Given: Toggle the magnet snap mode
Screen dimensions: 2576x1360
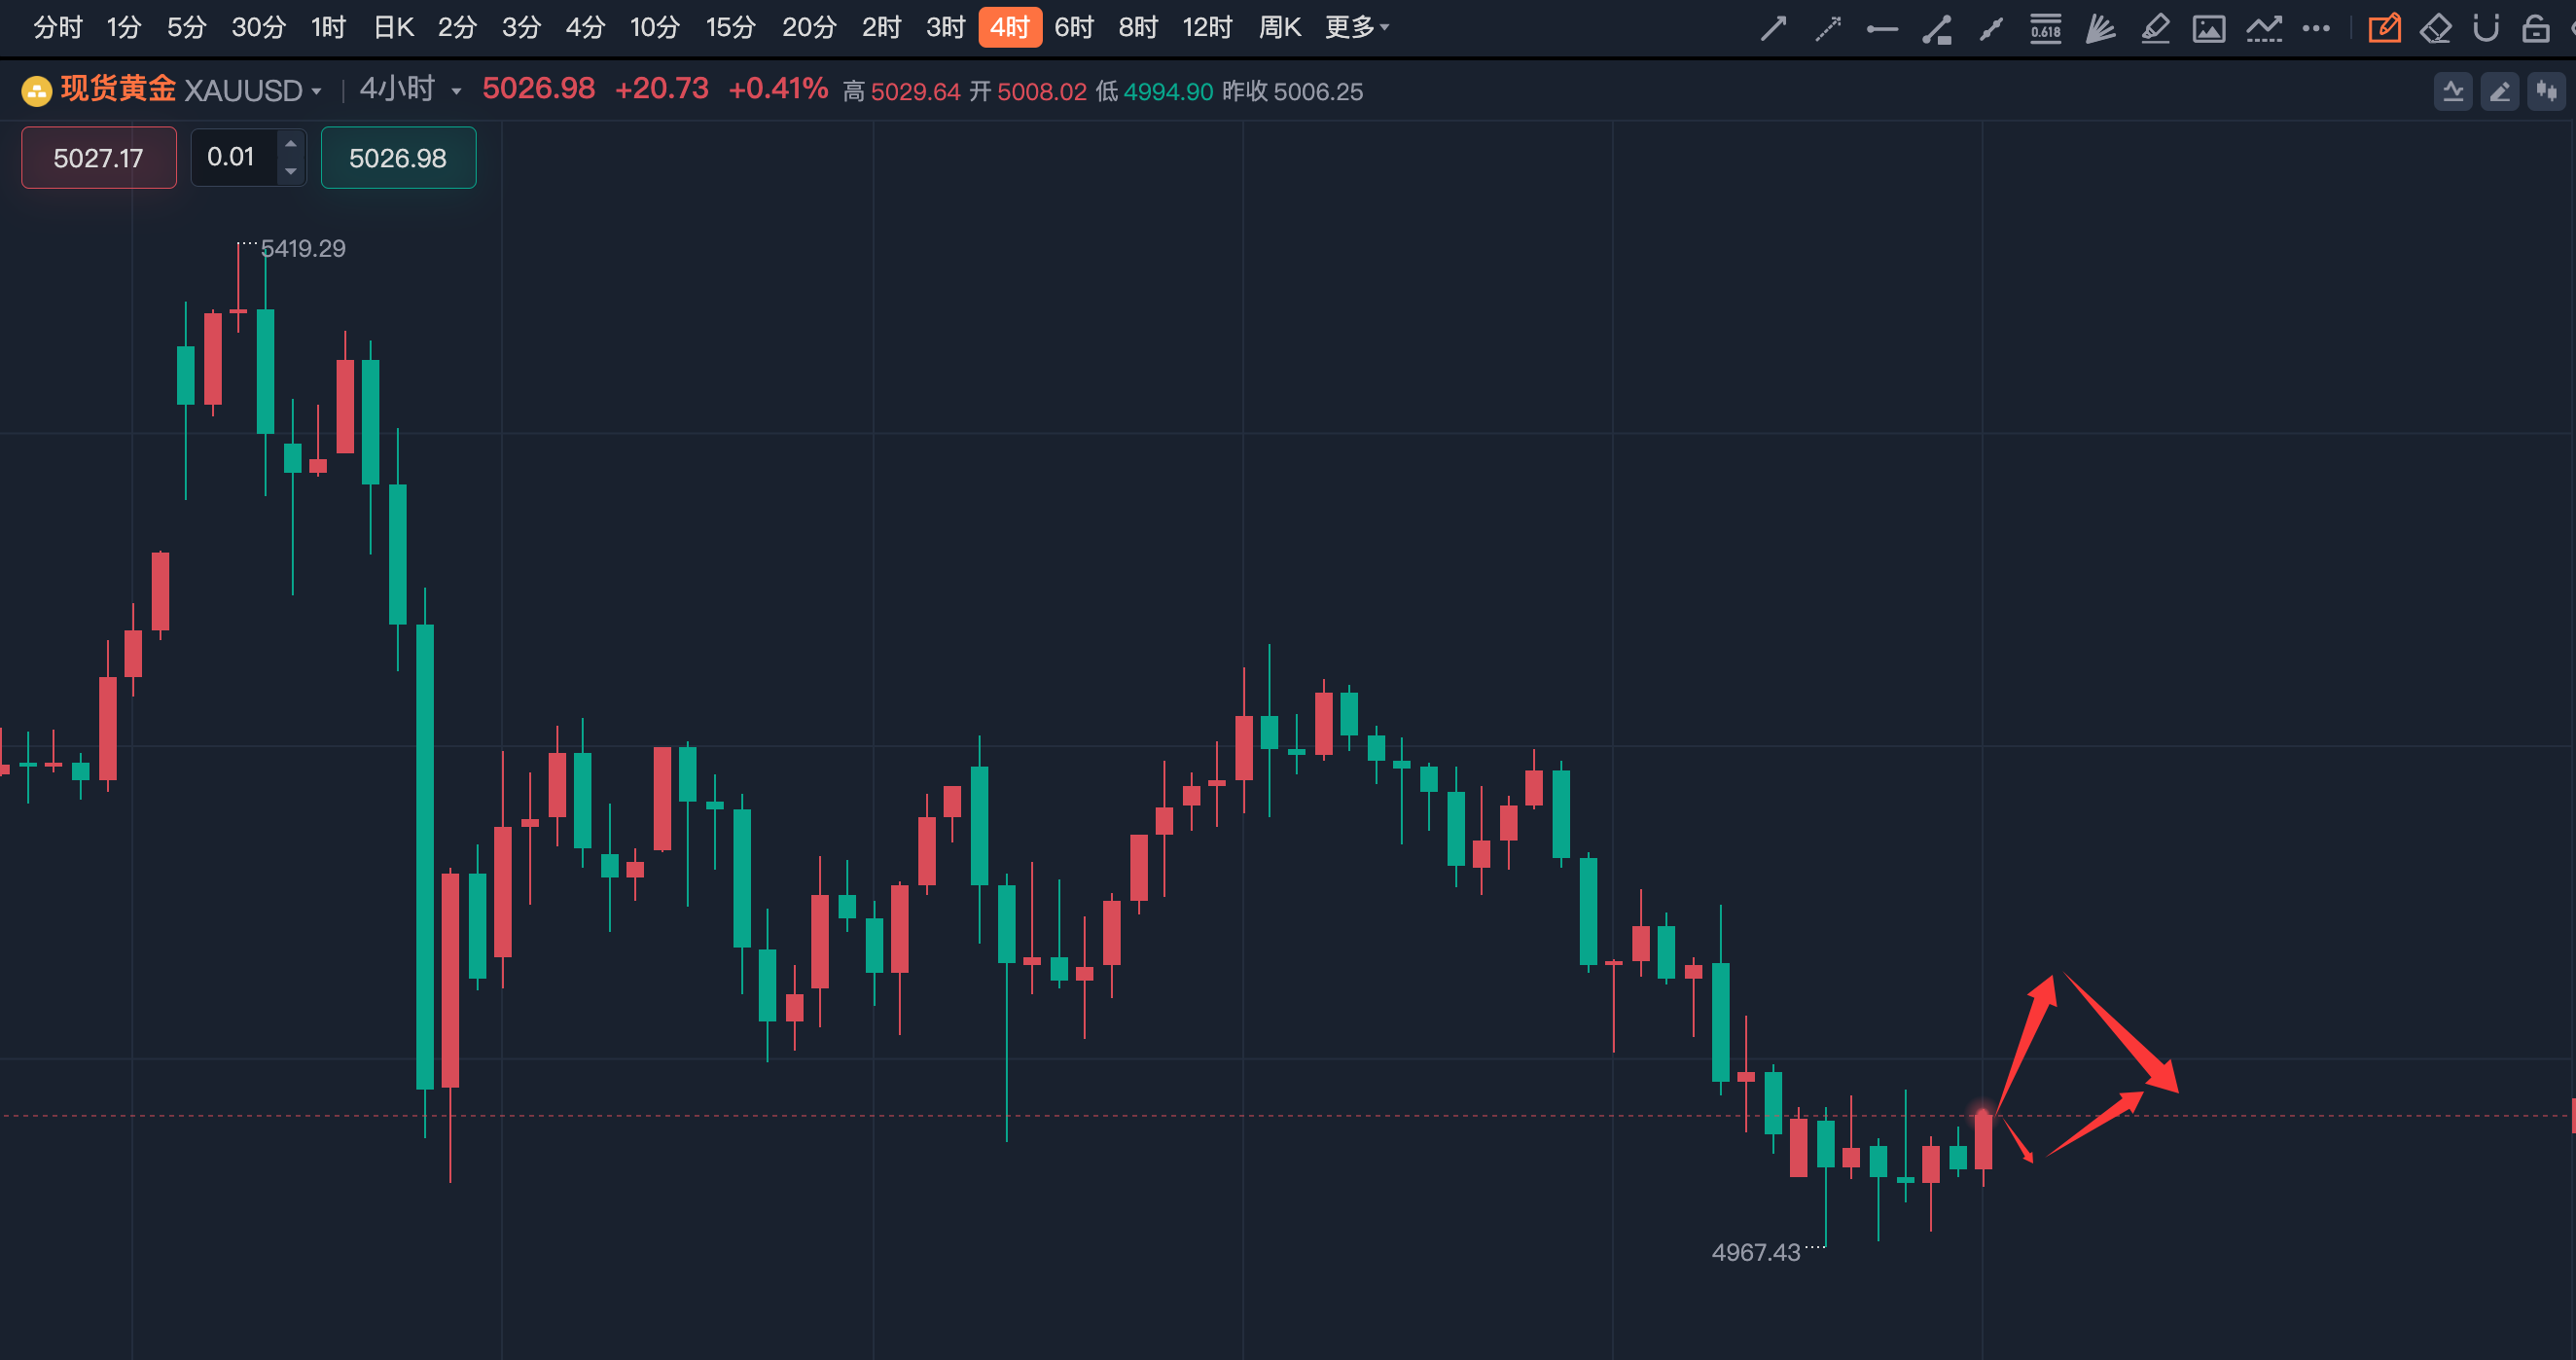Looking at the screenshot, I should click(x=2486, y=28).
